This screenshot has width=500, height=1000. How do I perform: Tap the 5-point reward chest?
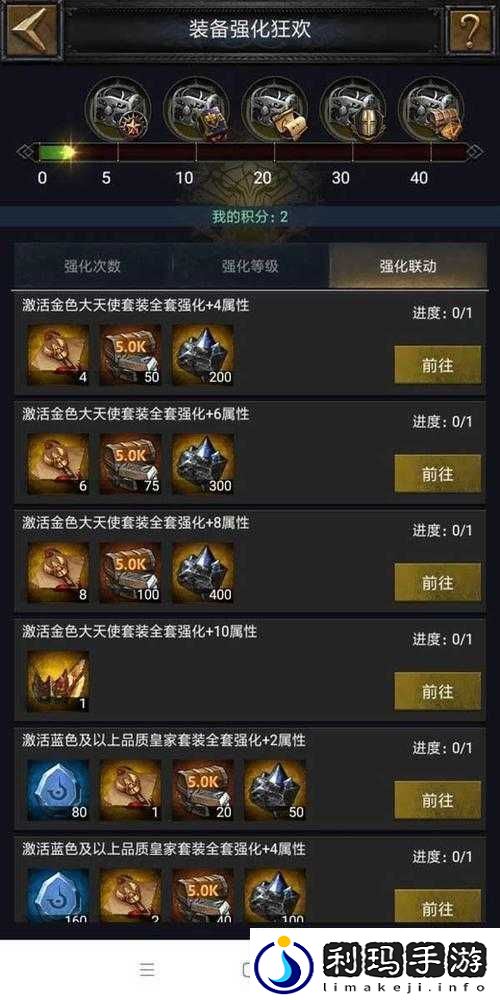coord(118,107)
